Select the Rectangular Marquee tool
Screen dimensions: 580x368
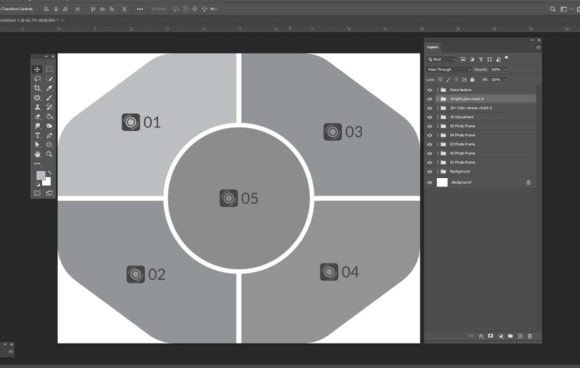[x=49, y=69]
